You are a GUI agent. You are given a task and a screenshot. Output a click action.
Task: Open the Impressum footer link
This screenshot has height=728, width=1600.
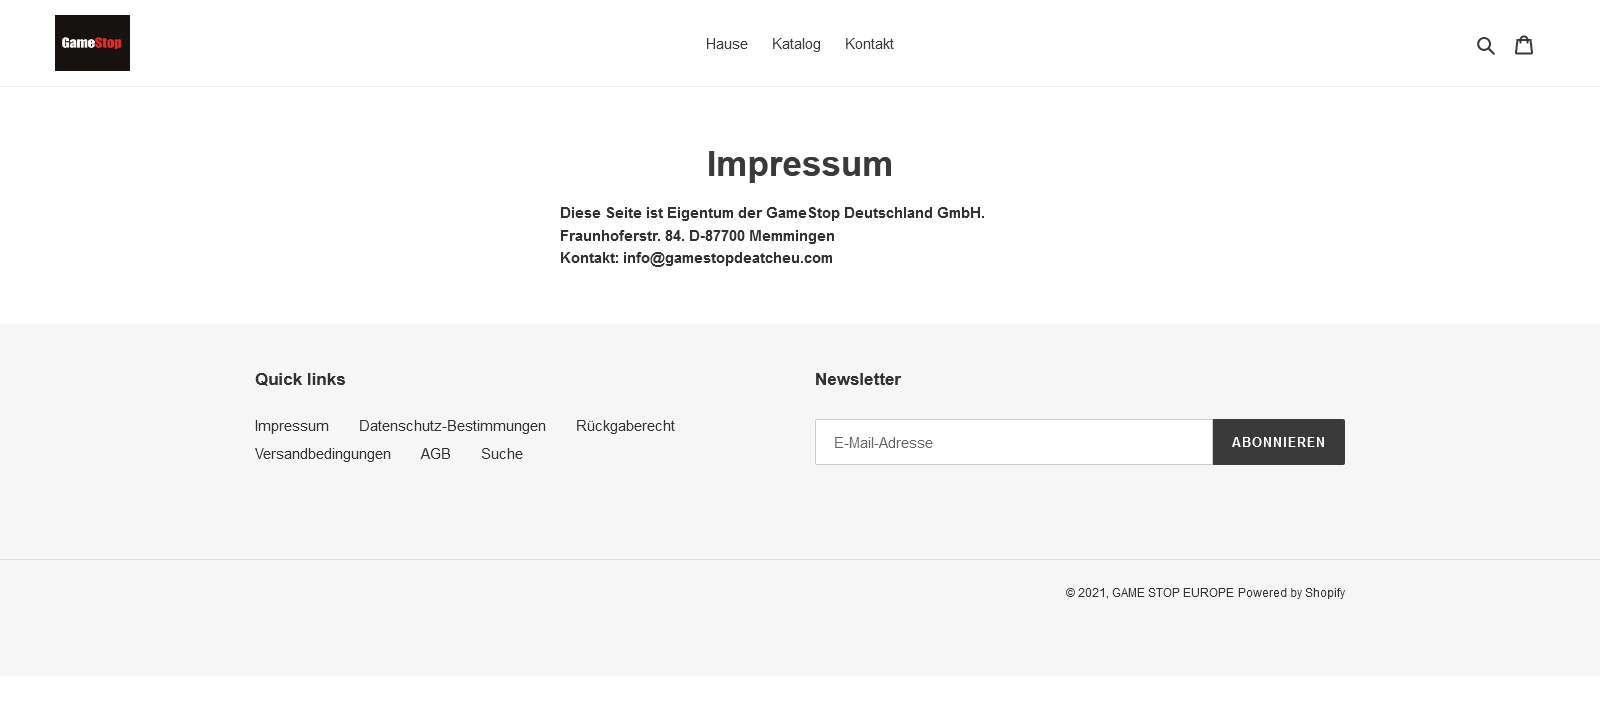(x=292, y=426)
